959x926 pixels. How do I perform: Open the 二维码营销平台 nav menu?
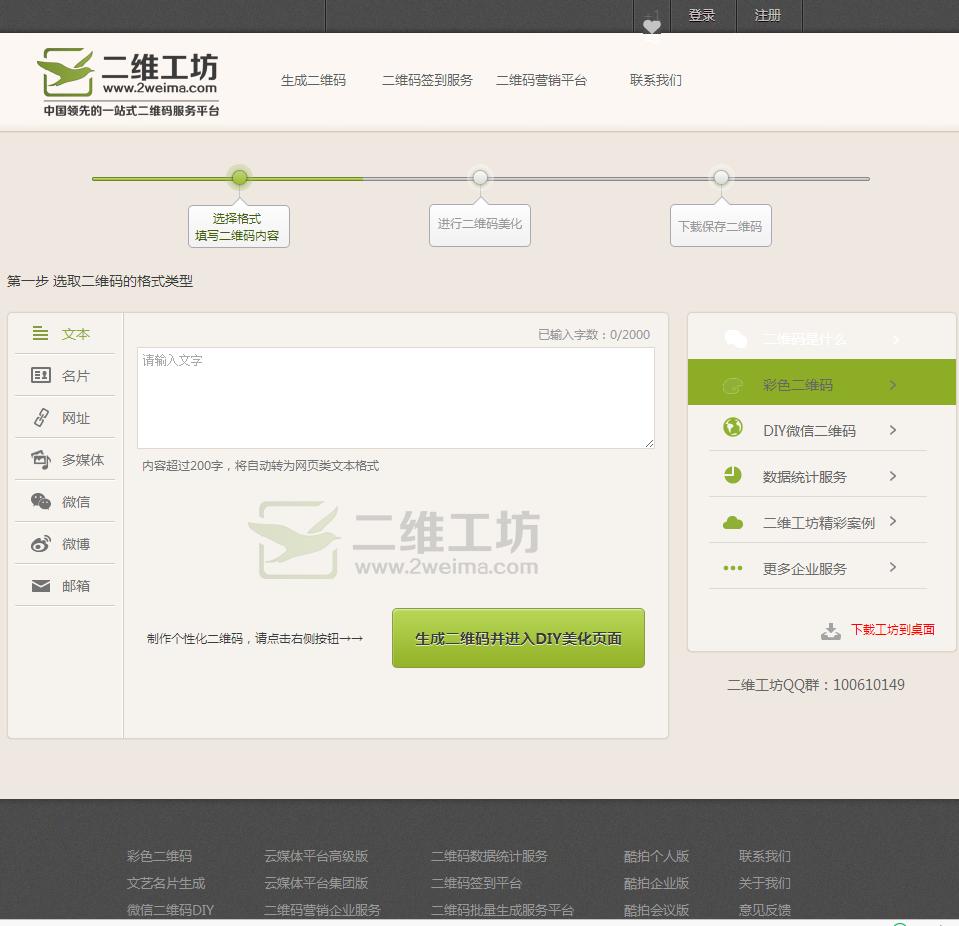tap(541, 80)
